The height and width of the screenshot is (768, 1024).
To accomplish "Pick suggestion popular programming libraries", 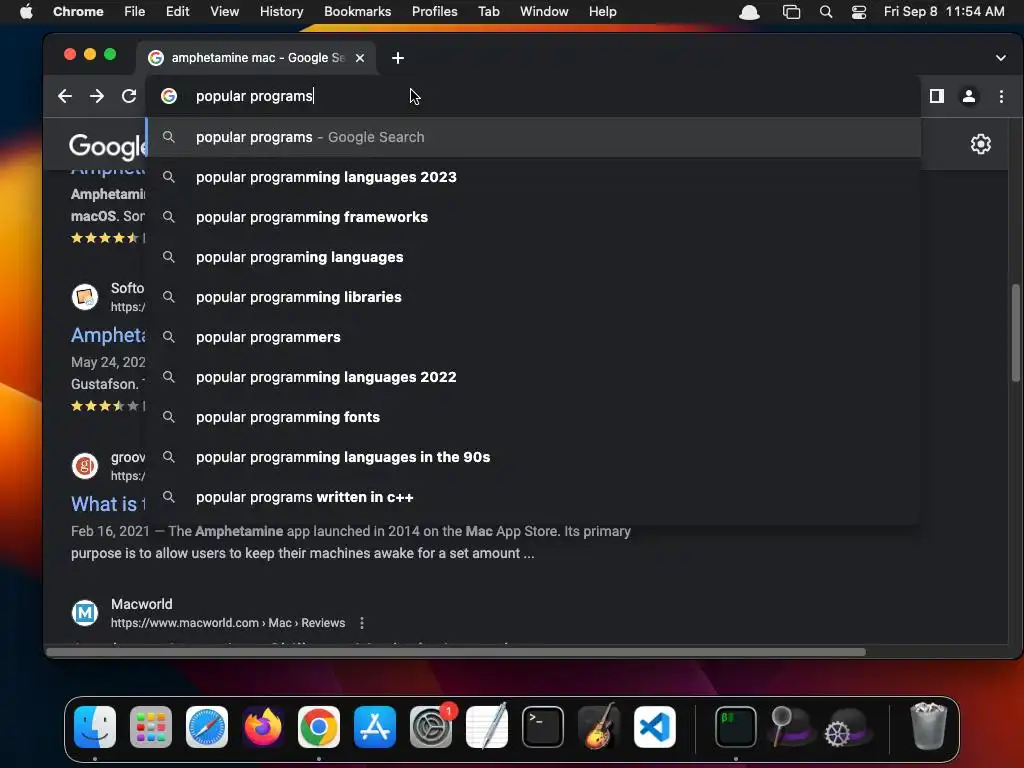I will click(x=533, y=297).
